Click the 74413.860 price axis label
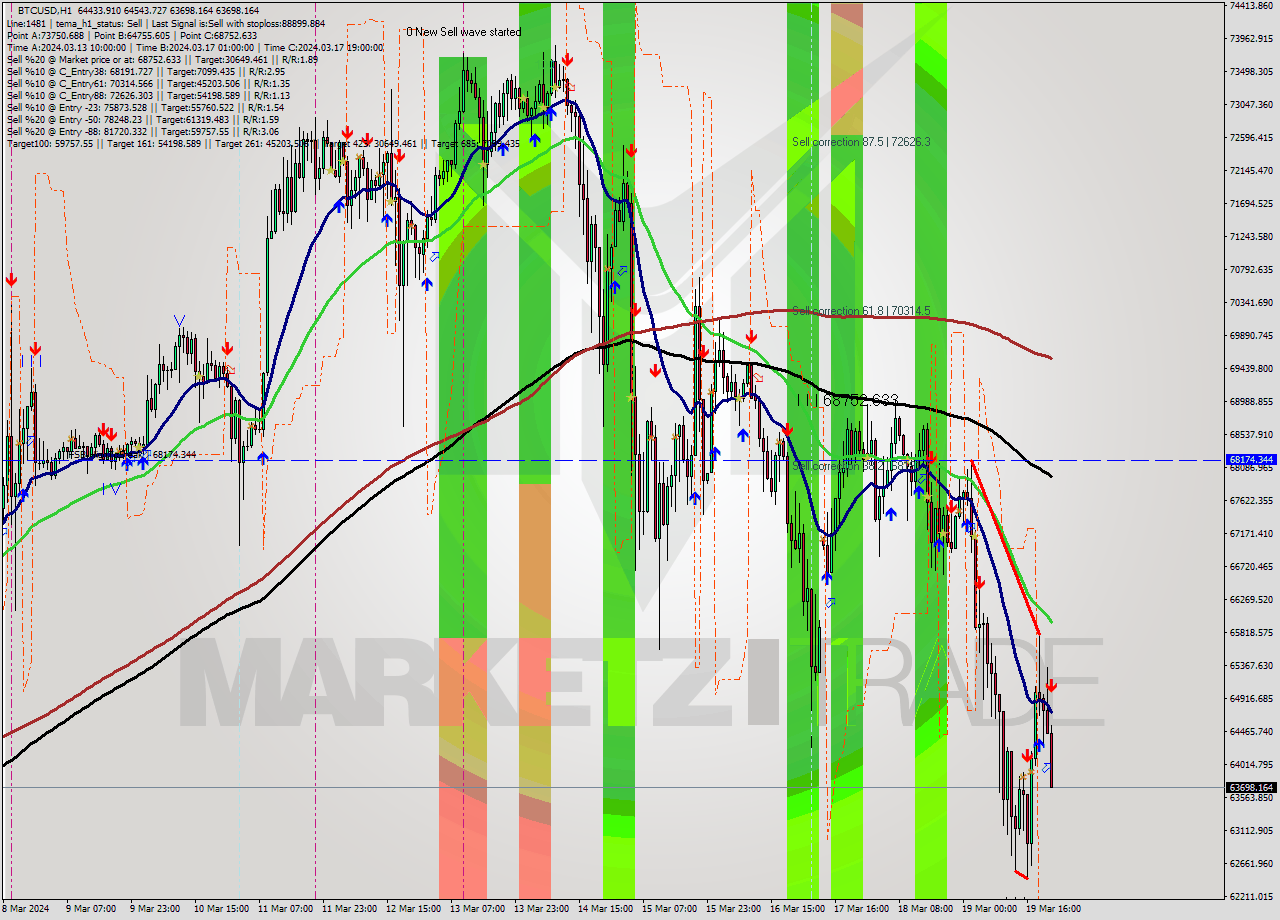 click(1251, 5)
